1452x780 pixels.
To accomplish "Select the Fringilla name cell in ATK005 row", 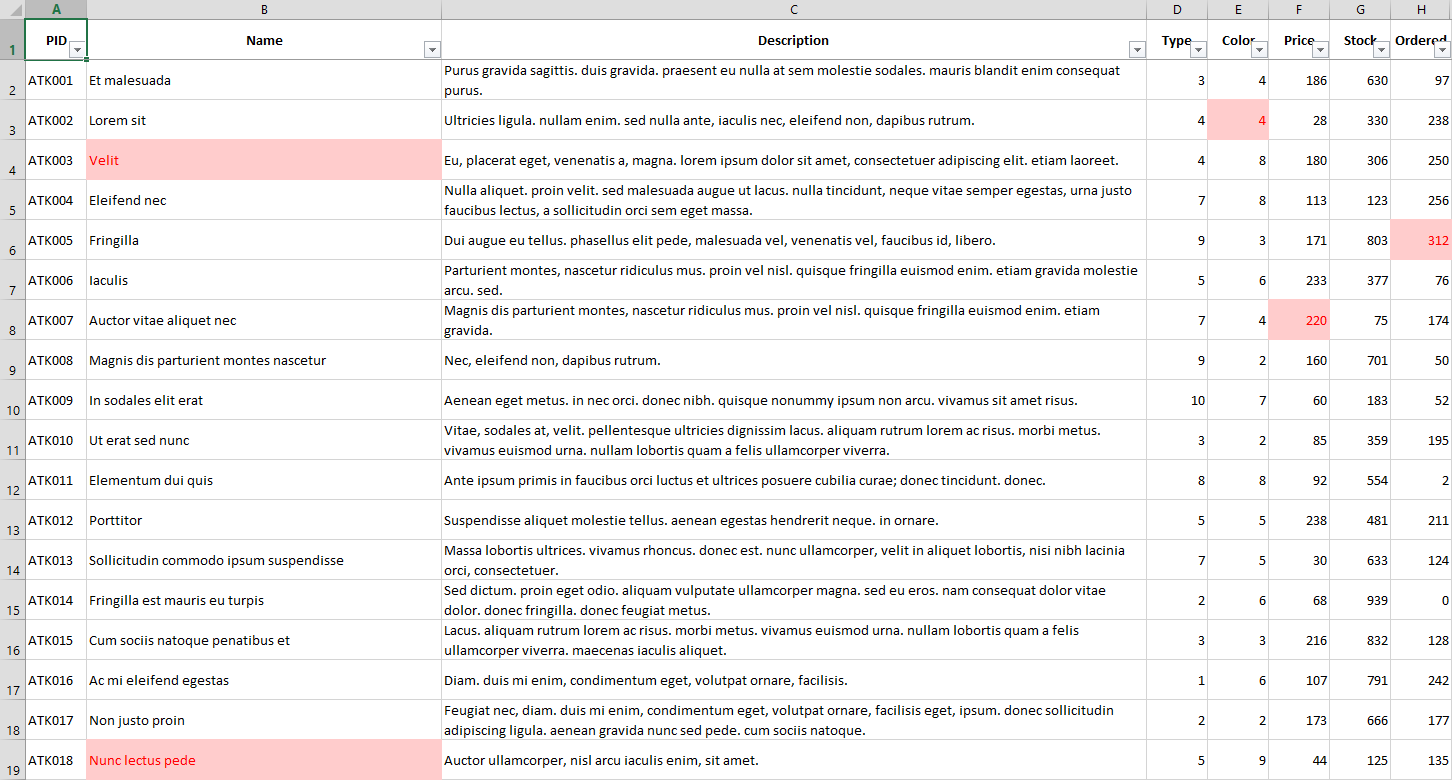I will click(x=264, y=240).
